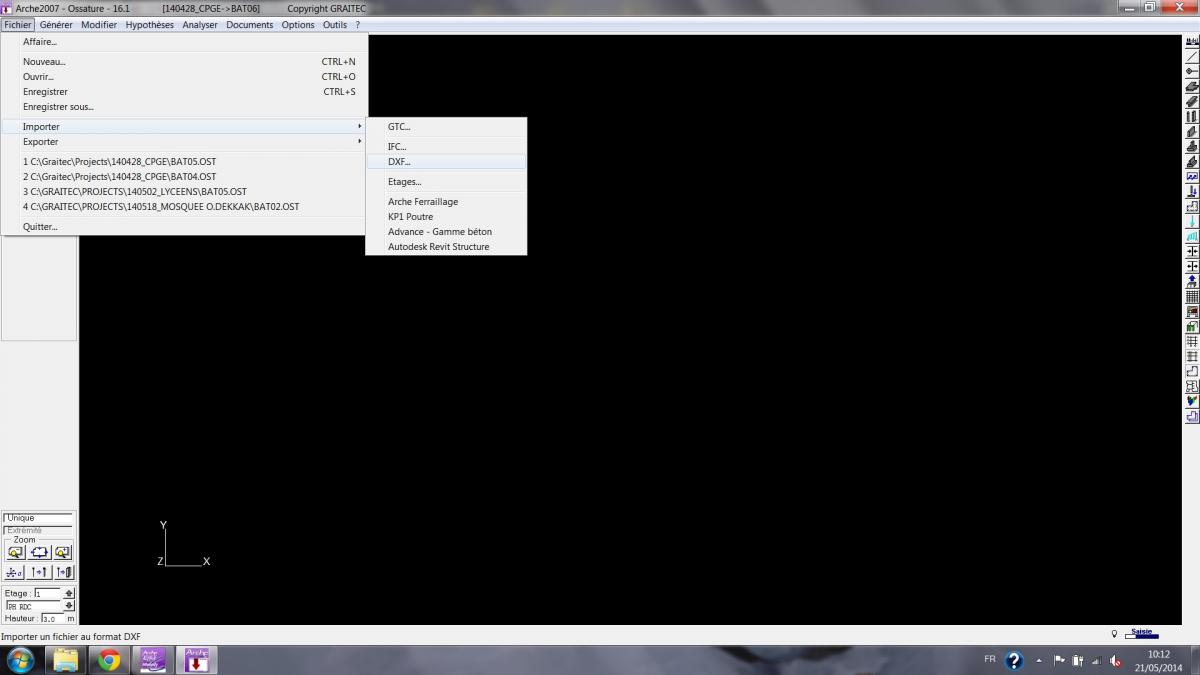The height and width of the screenshot is (675, 1200).
Task: Click the PH RDC level name field
Action: (x=34, y=606)
